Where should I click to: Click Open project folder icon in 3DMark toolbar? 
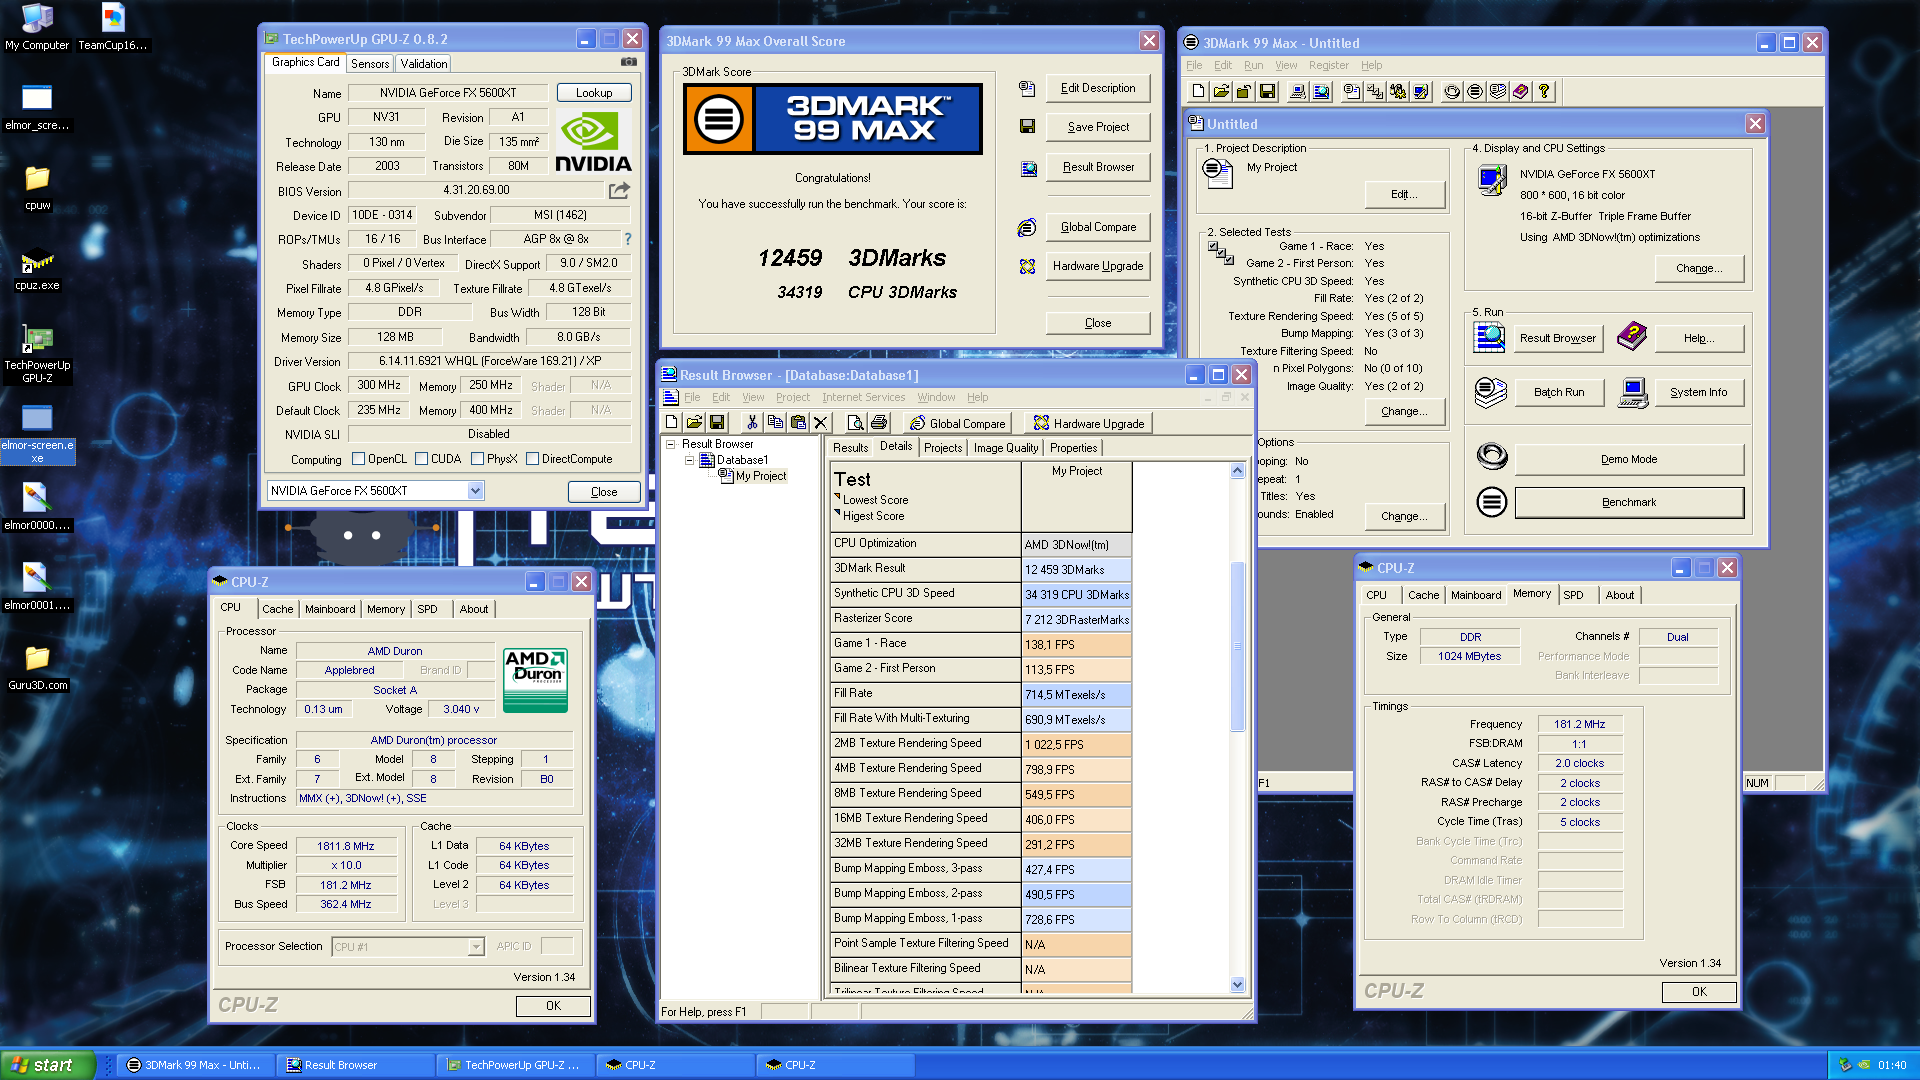1221,92
